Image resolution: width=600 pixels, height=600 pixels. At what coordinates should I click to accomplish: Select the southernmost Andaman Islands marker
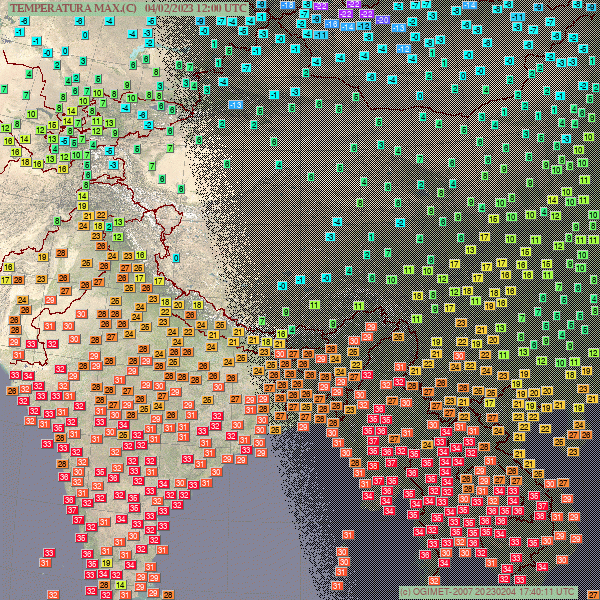[337, 585]
